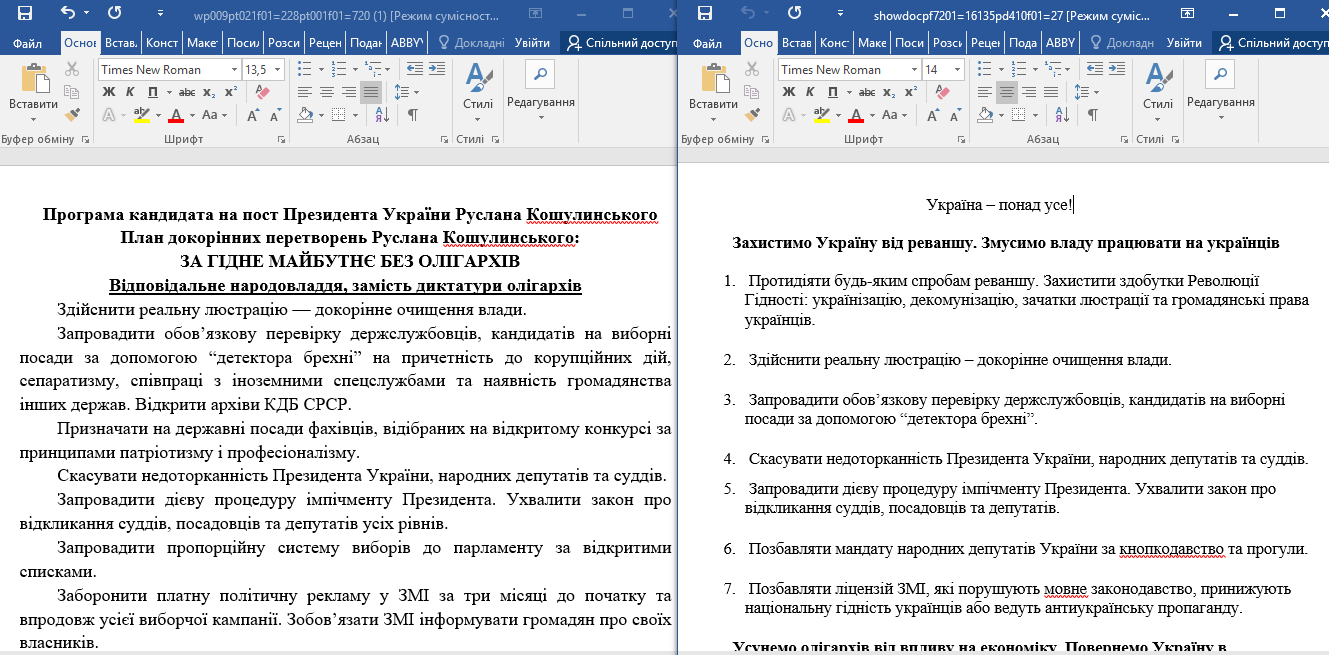Click Доклад search box in right window
The image size is (1329, 655).
1123,43
